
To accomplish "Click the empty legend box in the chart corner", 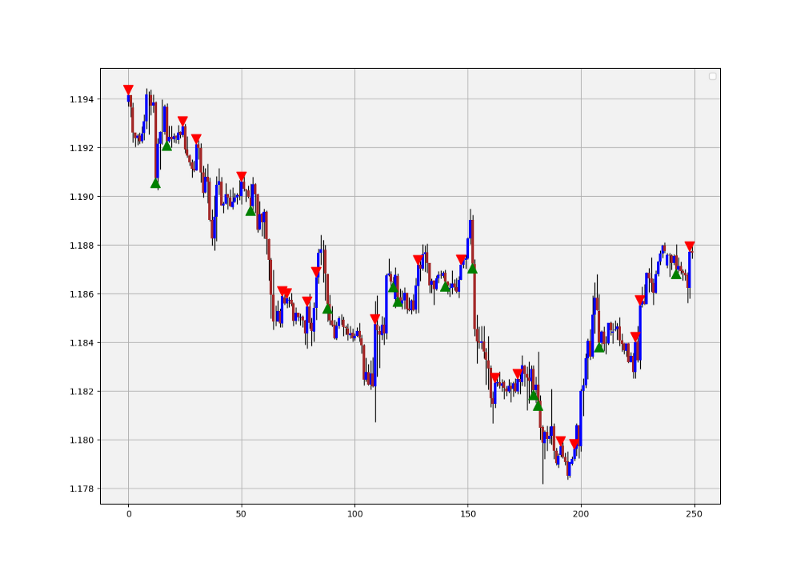I will [x=712, y=77].
